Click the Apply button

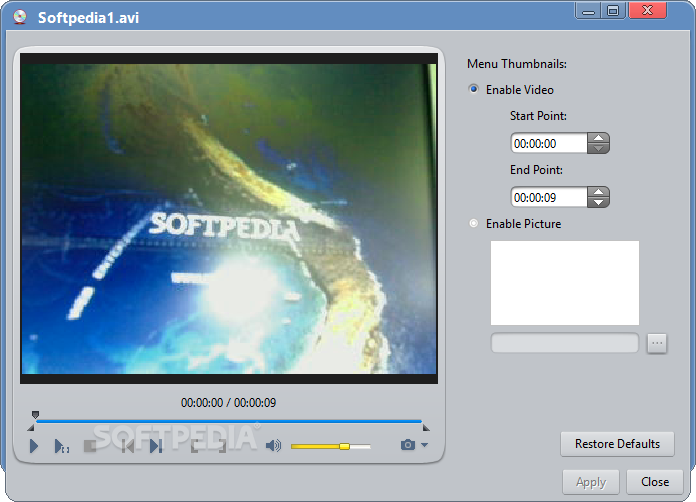point(591,482)
